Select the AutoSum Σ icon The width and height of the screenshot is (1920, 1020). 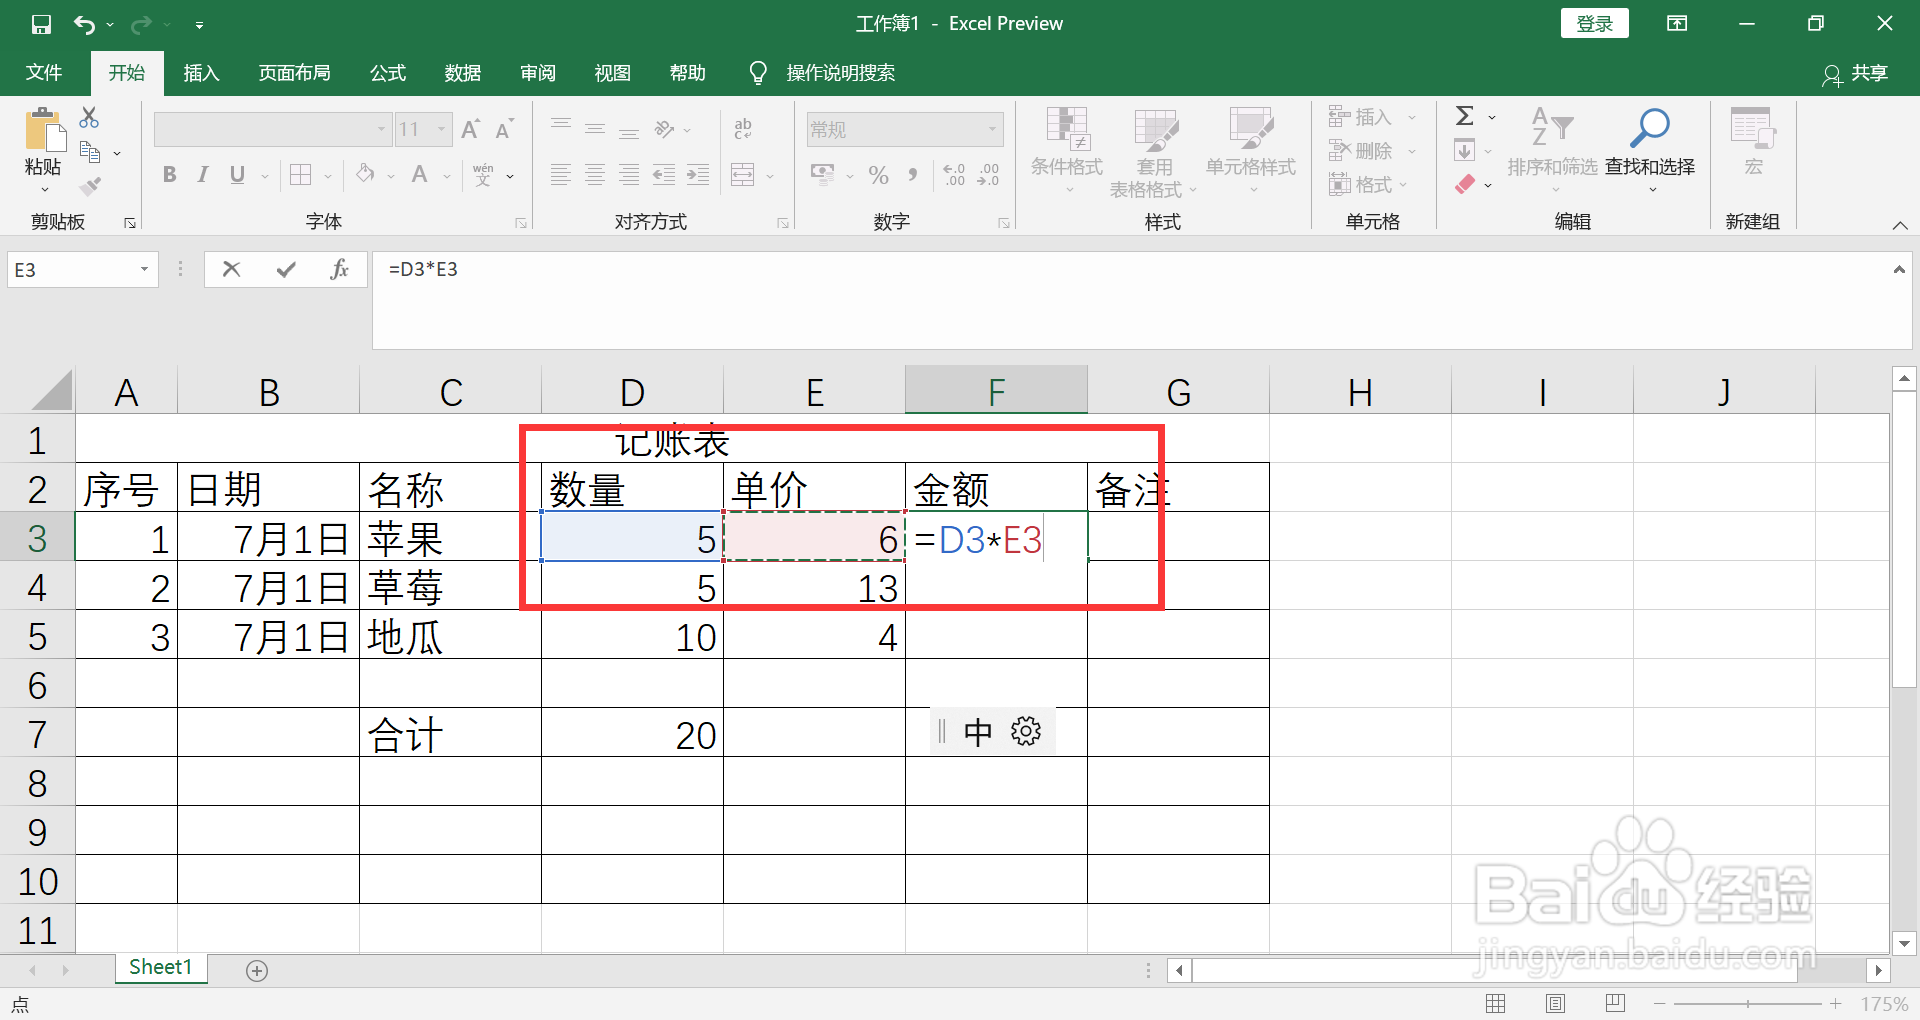click(x=1464, y=116)
